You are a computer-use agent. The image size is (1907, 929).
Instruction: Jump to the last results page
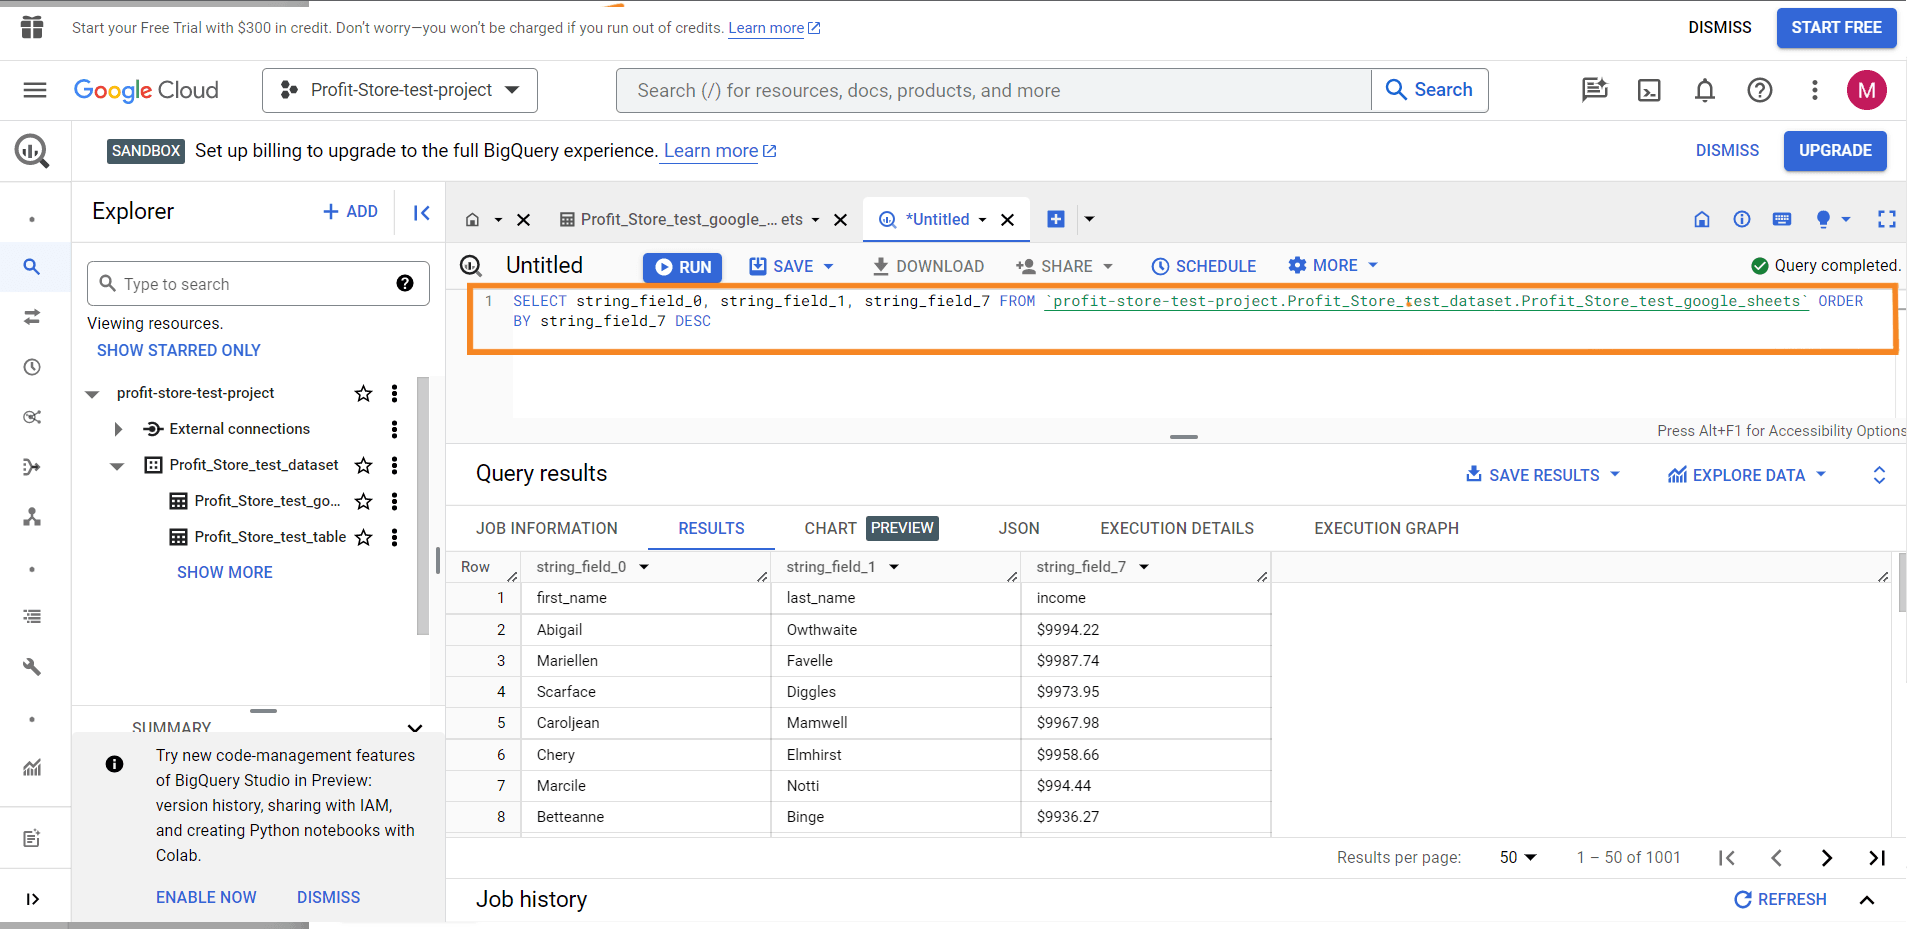[1877, 858]
